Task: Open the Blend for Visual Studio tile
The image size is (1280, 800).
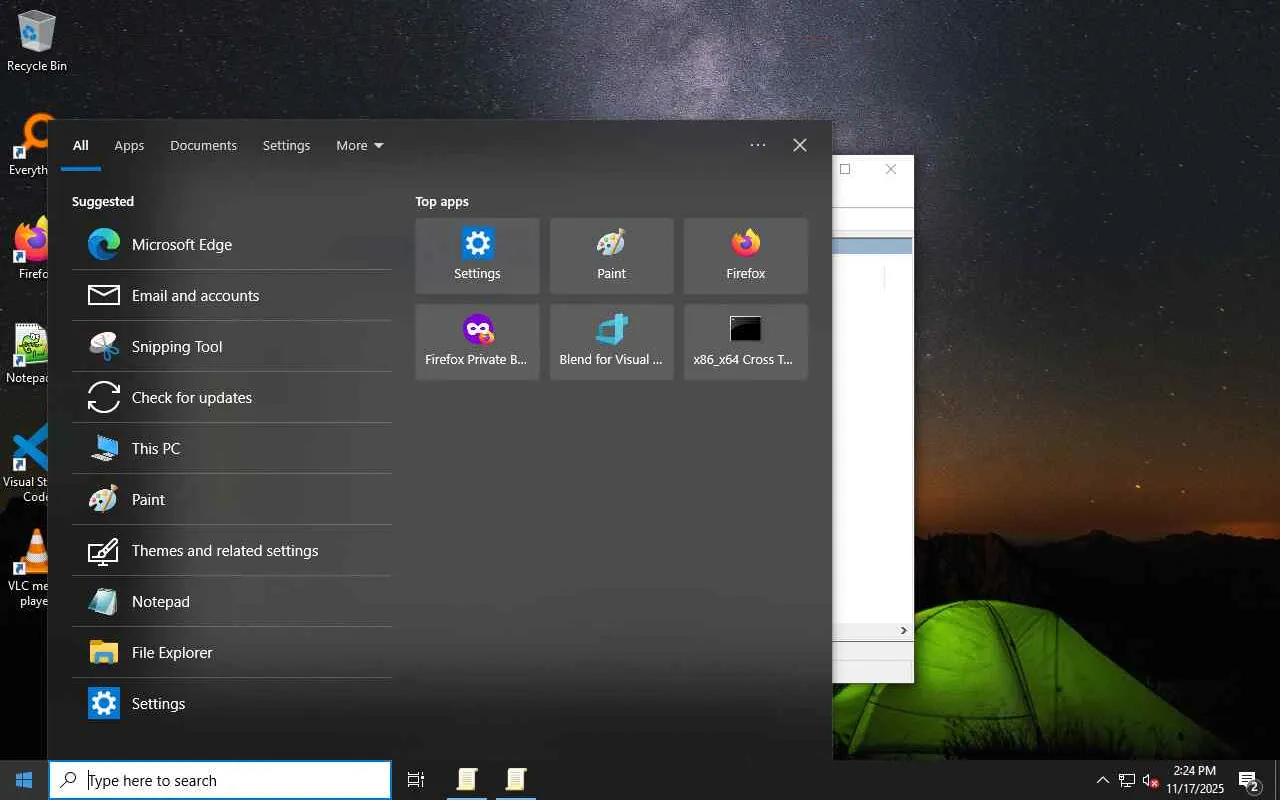Action: 612,342
